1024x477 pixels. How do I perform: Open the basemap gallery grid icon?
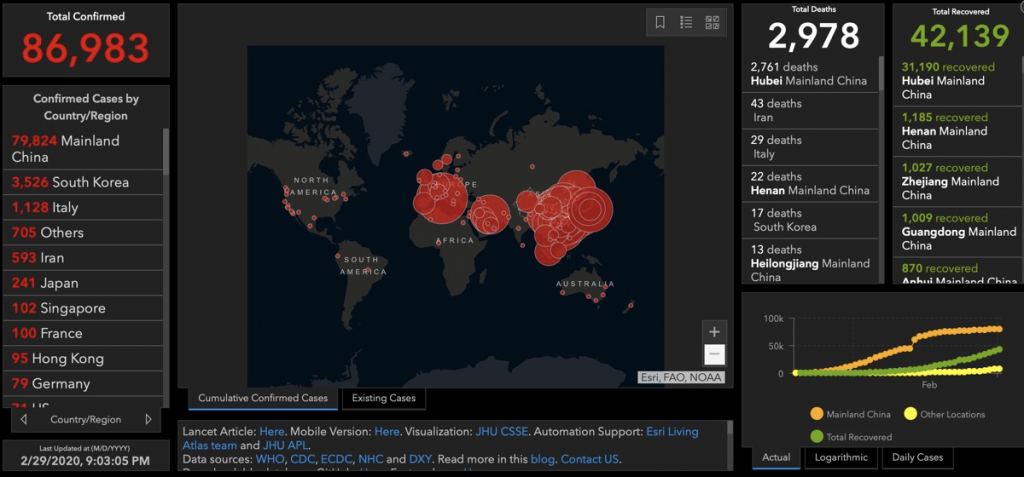pos(712,22)
